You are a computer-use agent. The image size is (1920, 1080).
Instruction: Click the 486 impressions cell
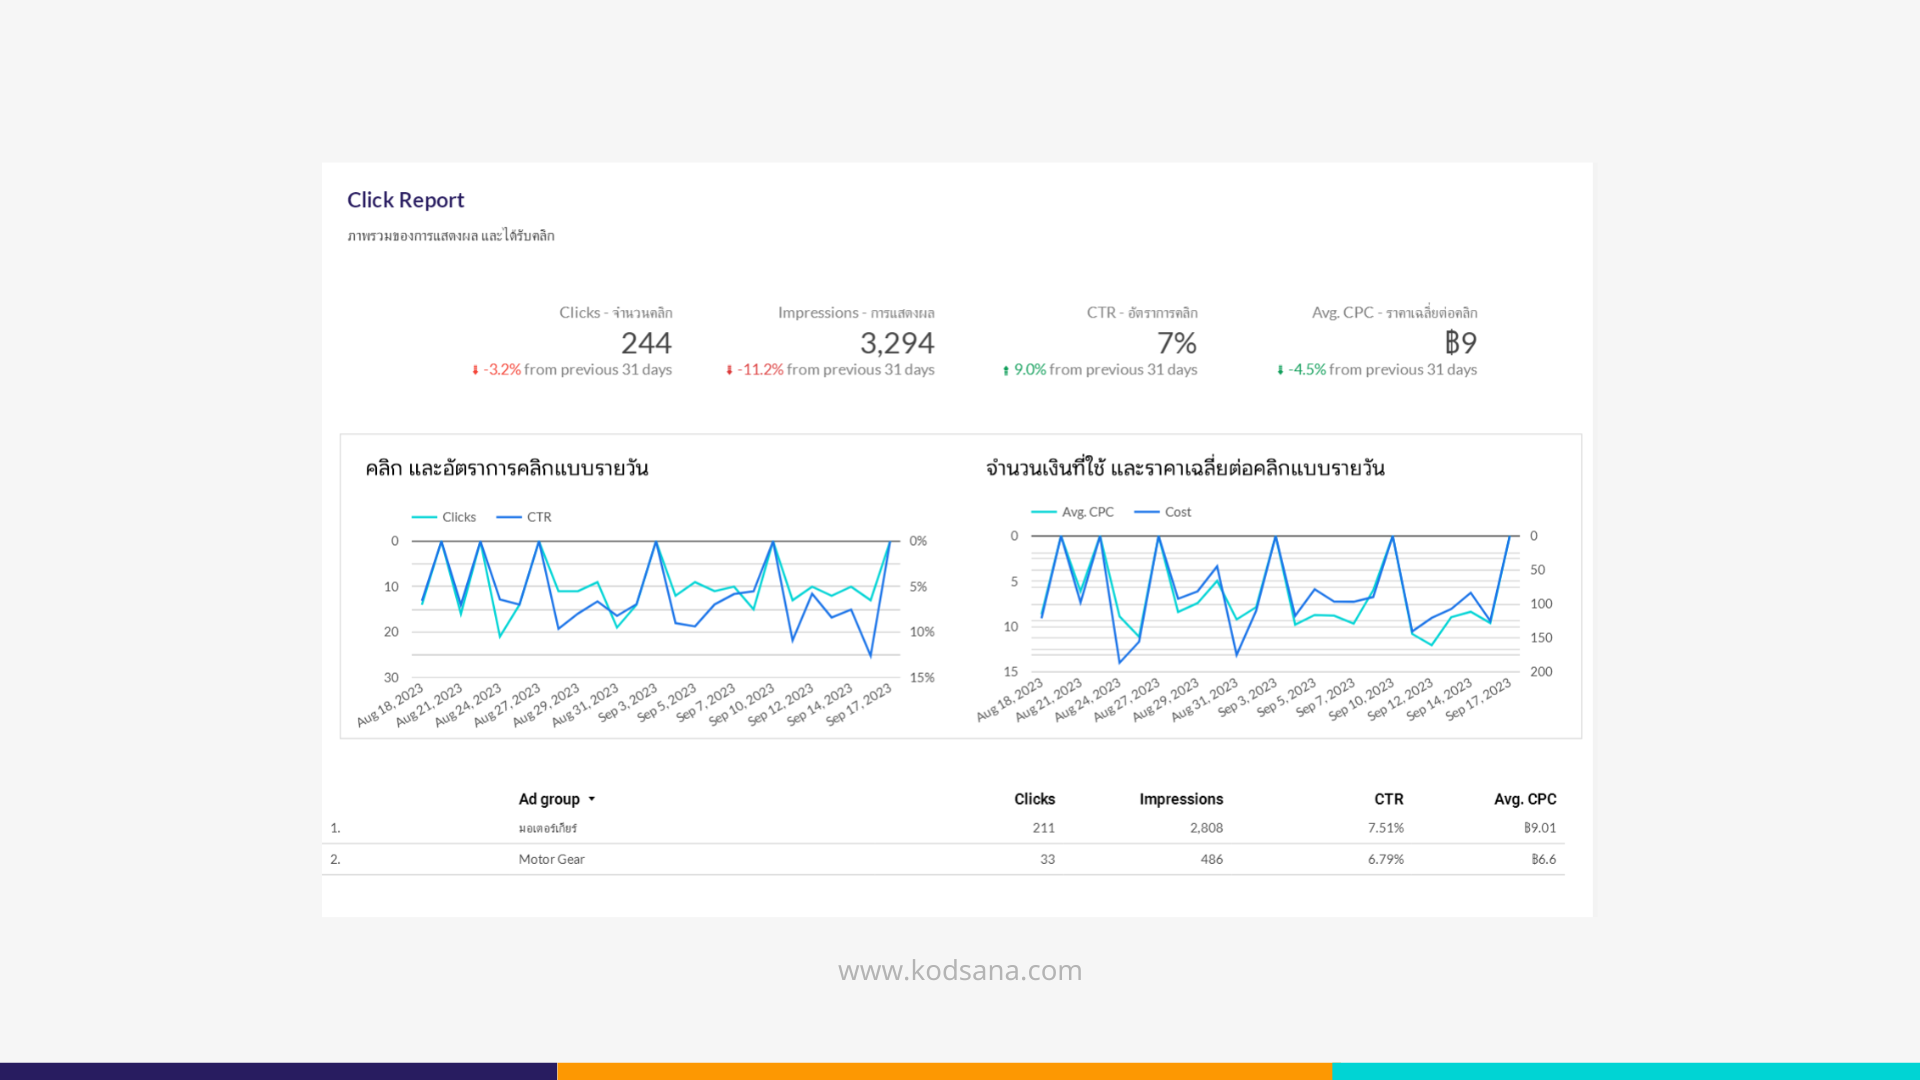click(x=1212, y=859)
